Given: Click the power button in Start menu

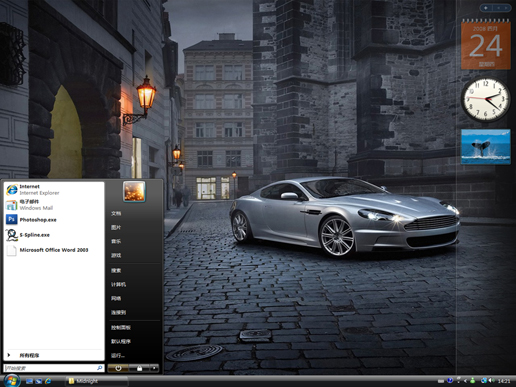Looking at the screenshot, I should tap(118, 368).
